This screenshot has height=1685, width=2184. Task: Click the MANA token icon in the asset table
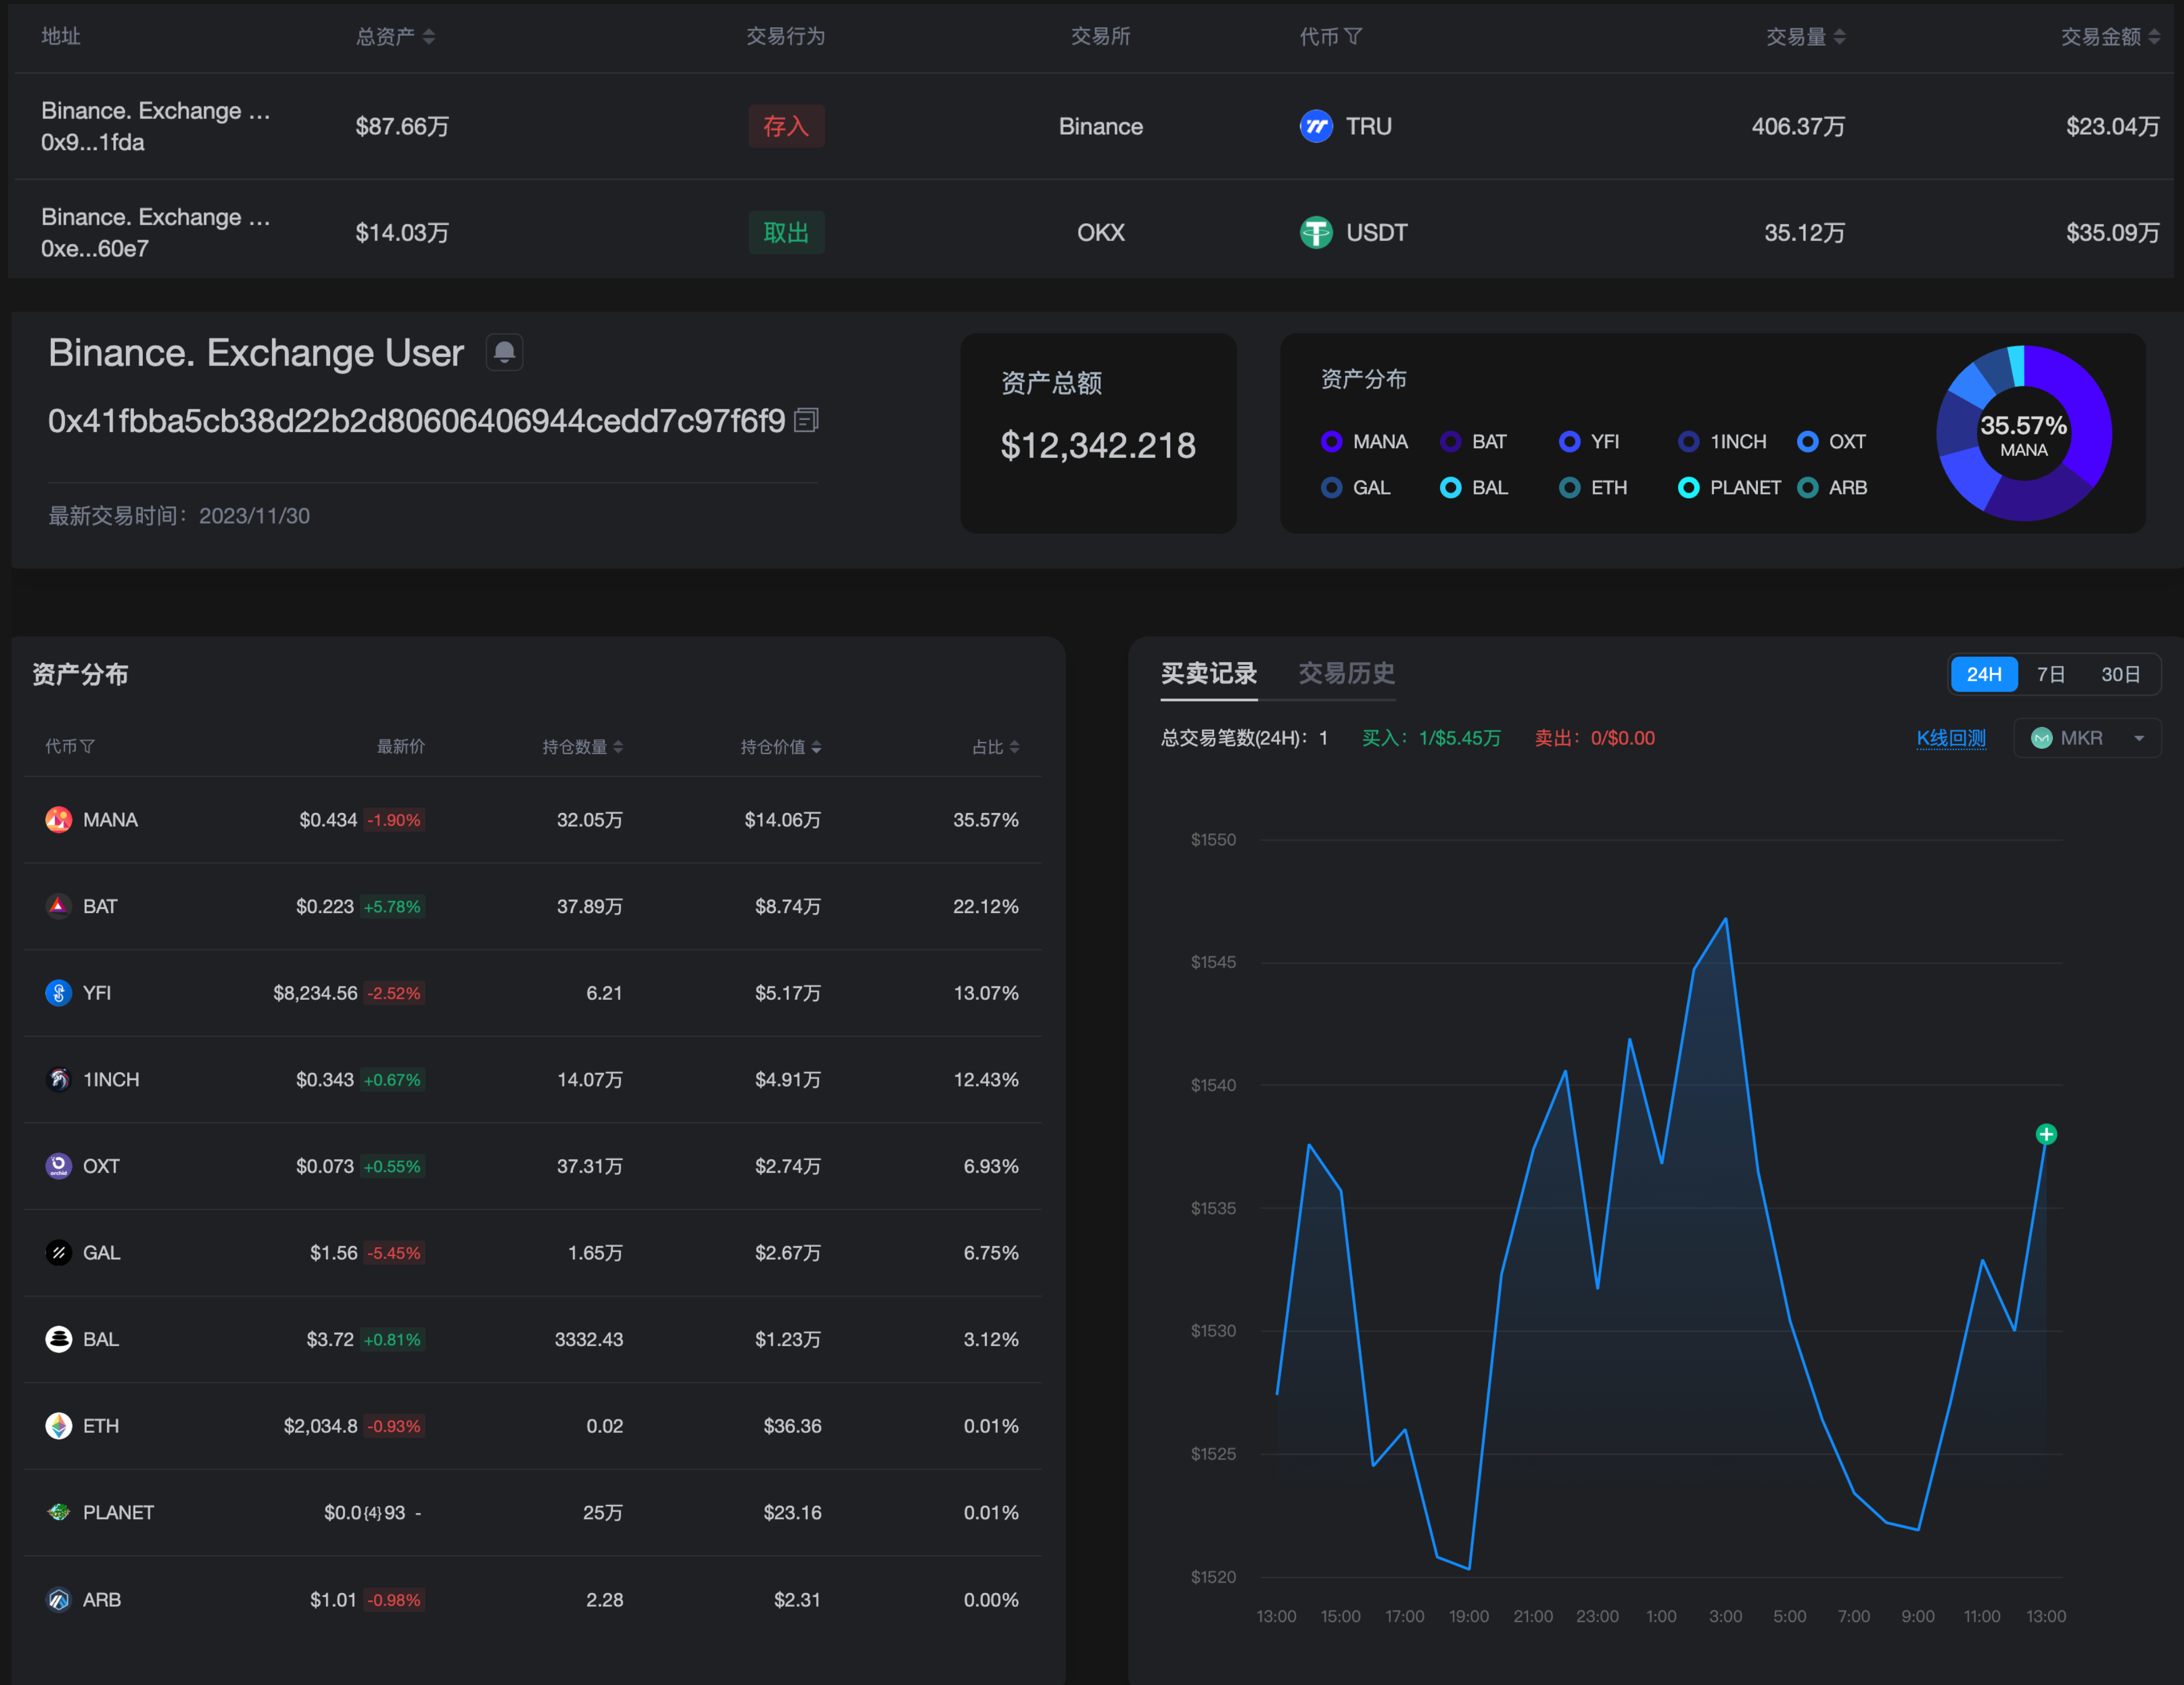pyautogui.click(x=58, y=819)
